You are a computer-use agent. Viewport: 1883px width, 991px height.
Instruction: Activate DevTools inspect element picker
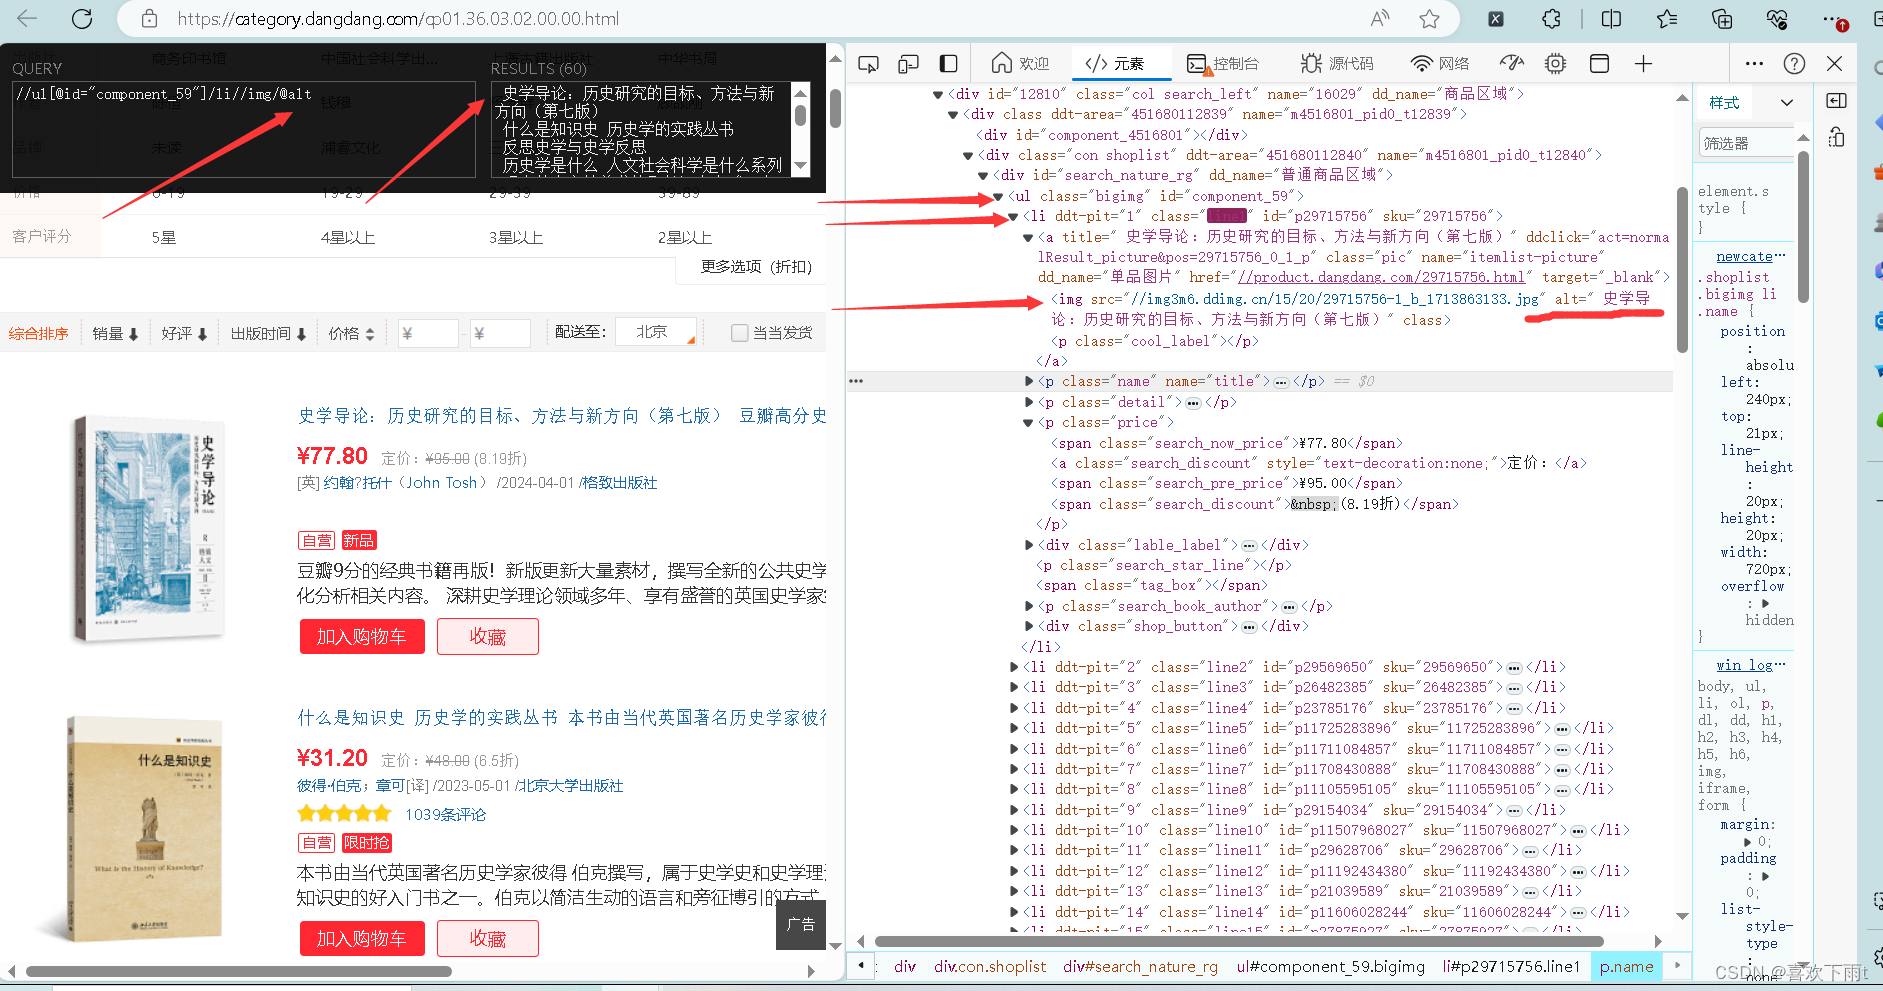pyautogui.click(x=868, y=64)
